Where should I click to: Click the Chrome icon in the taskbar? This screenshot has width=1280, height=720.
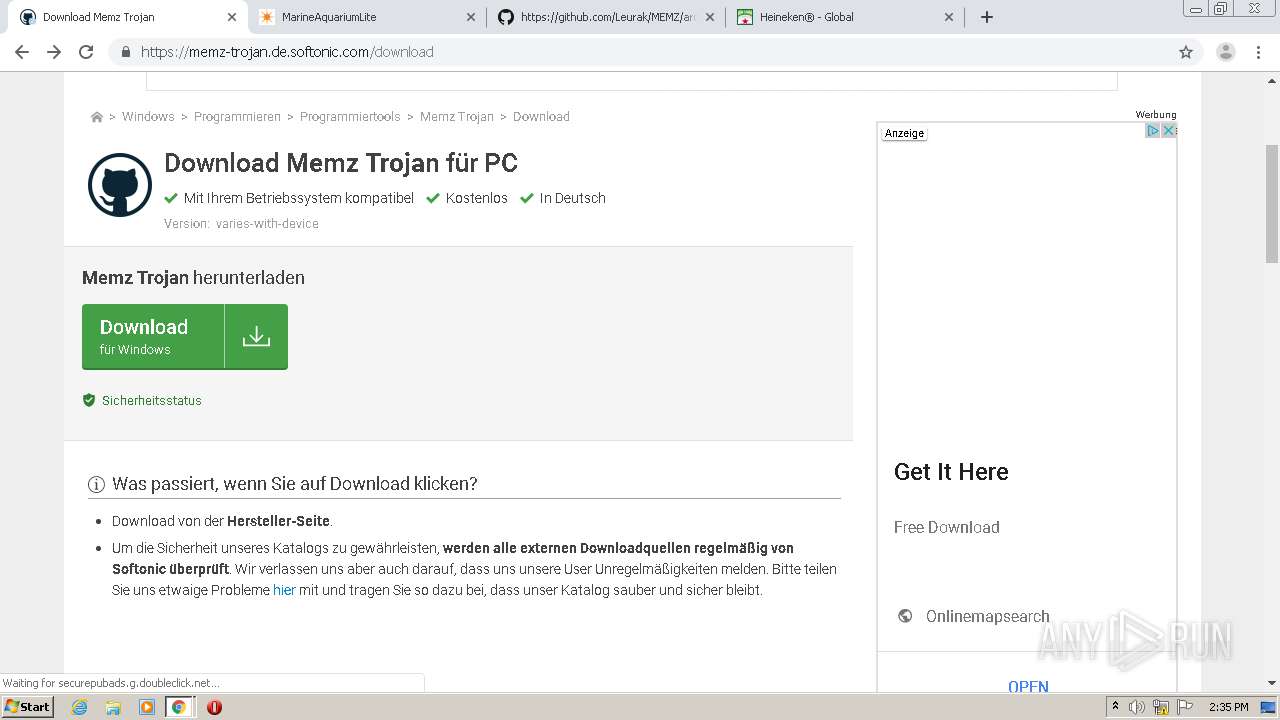point(179,707)
